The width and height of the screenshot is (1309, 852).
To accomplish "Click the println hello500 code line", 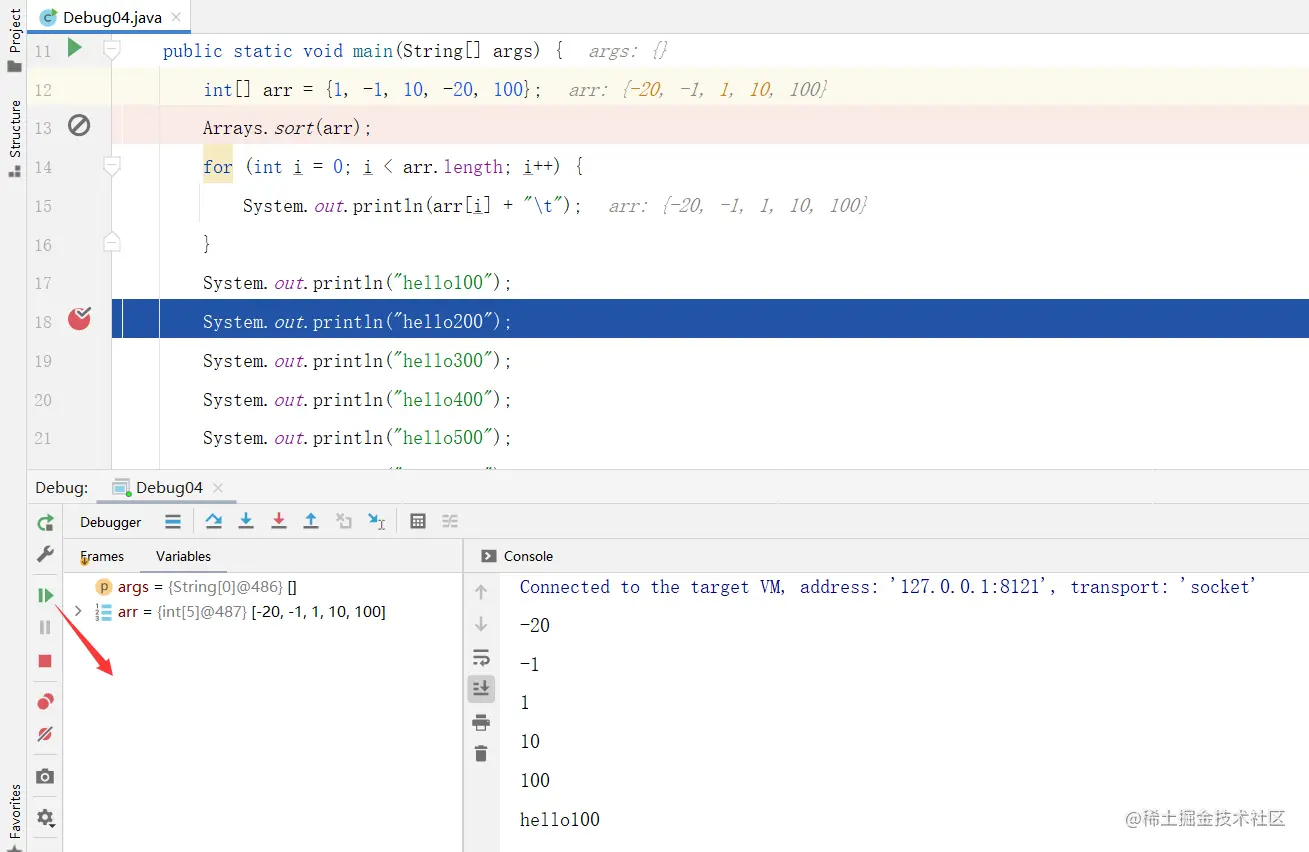I will point(357,437).
